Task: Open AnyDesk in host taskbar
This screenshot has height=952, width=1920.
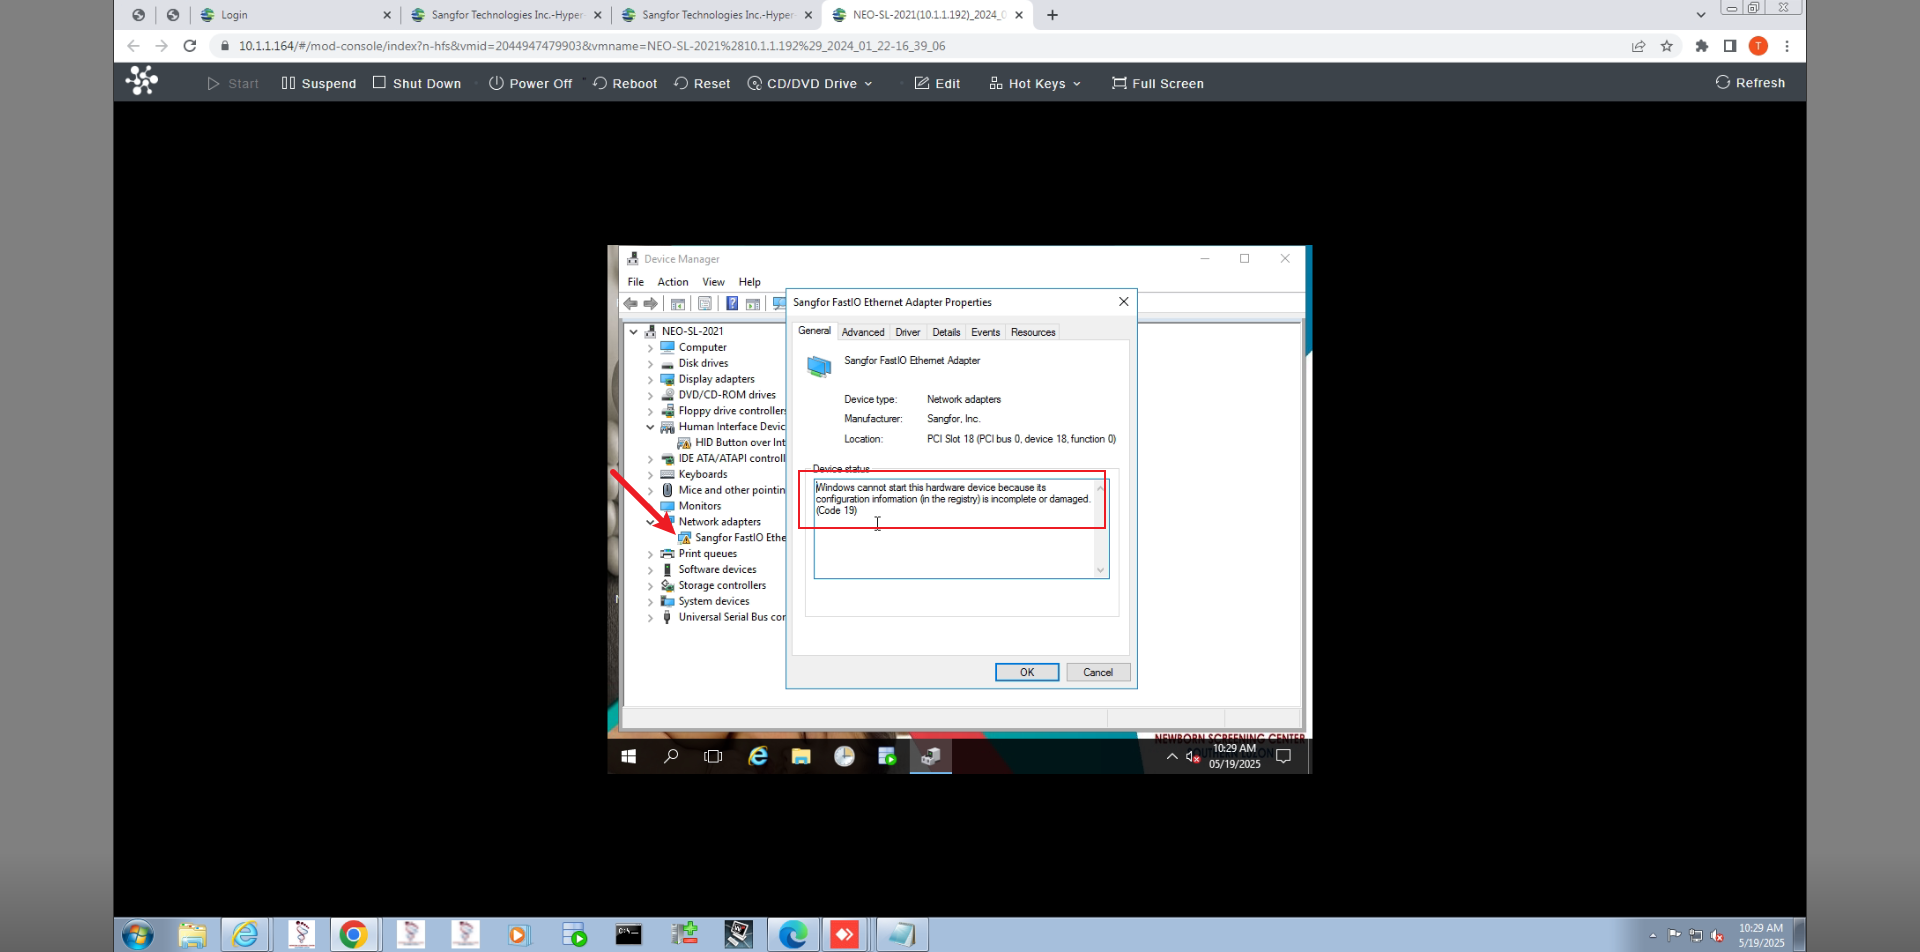Action: [x=845, y=935]
